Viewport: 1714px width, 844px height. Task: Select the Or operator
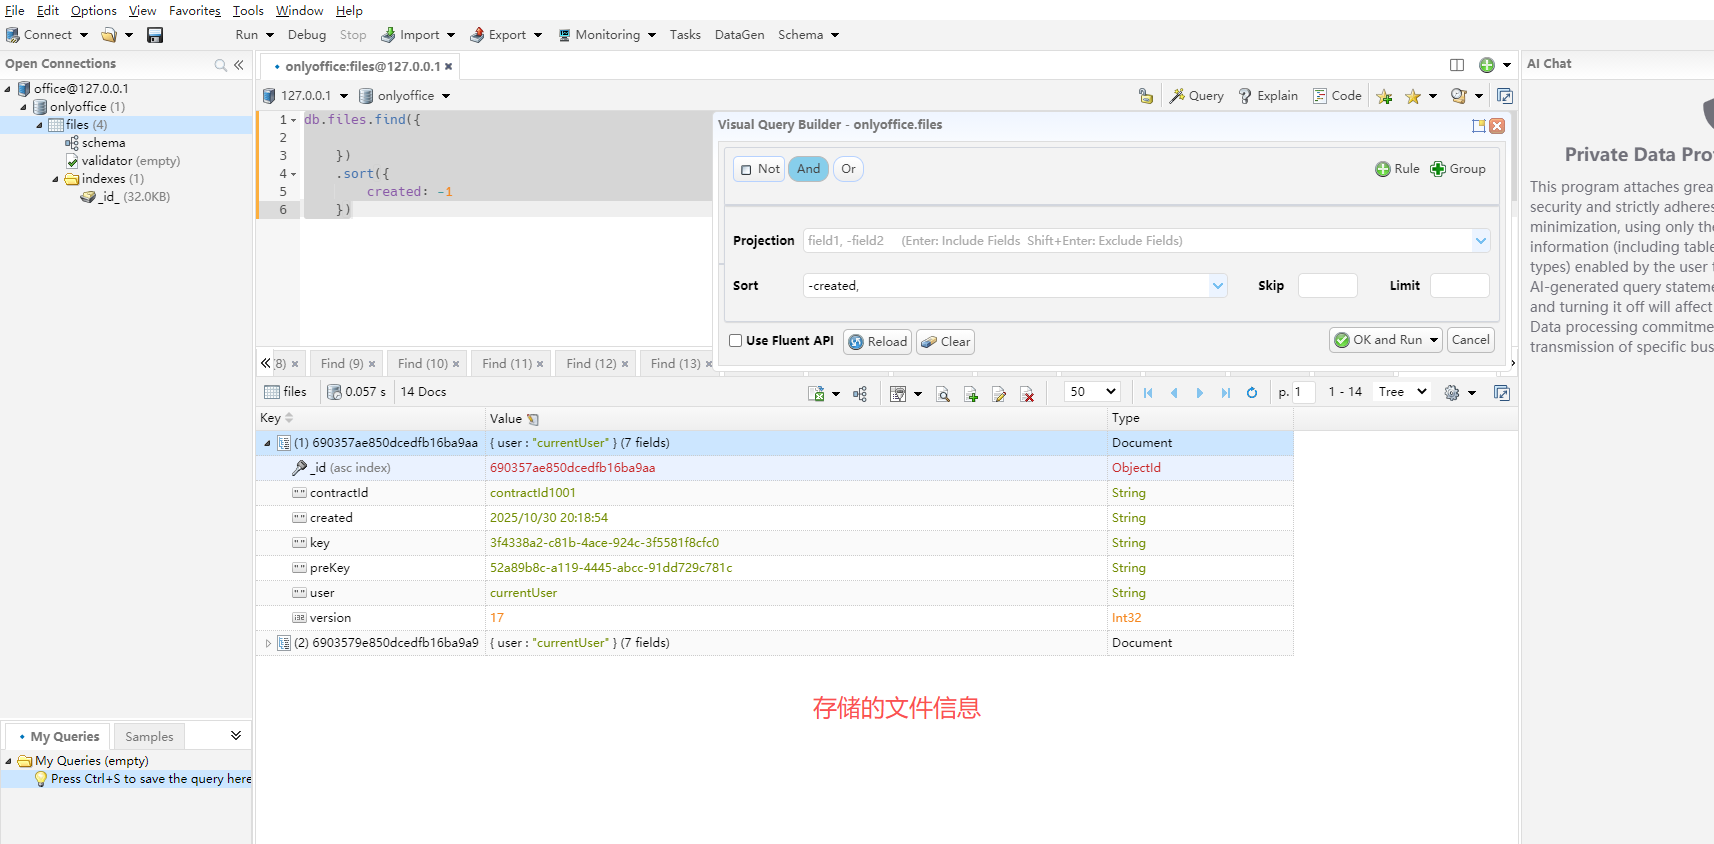(848, 169)
